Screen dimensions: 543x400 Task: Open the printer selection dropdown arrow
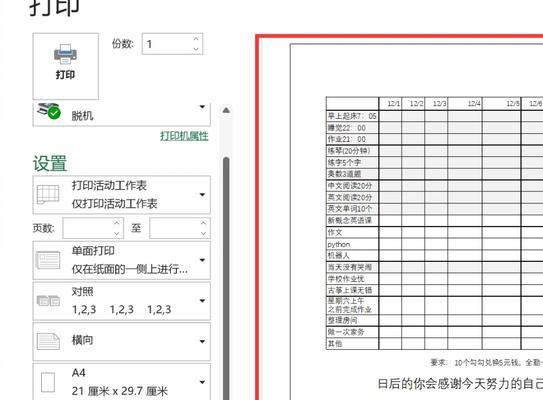[x=203, y=107]
